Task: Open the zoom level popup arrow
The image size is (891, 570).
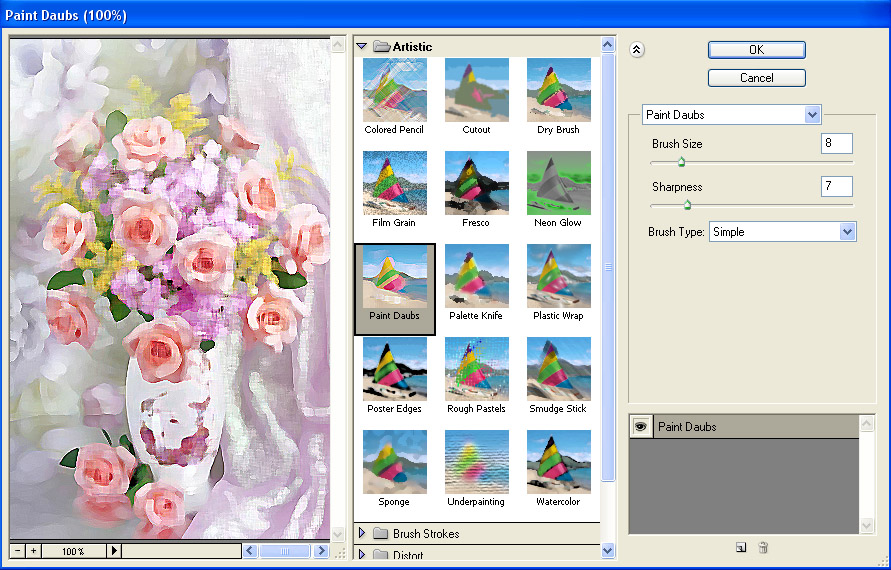Action: pyautogui.click(x=114, y=551)
